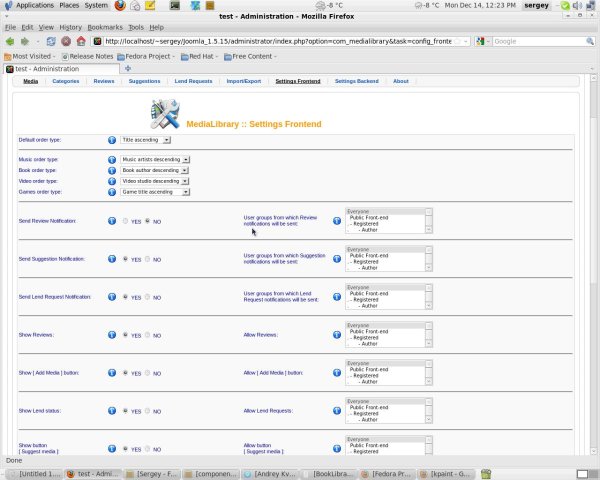Expand the Most Visited bookmarks dropdown
Viewport: 600px width, 480px height.
[x=30, y=56]
